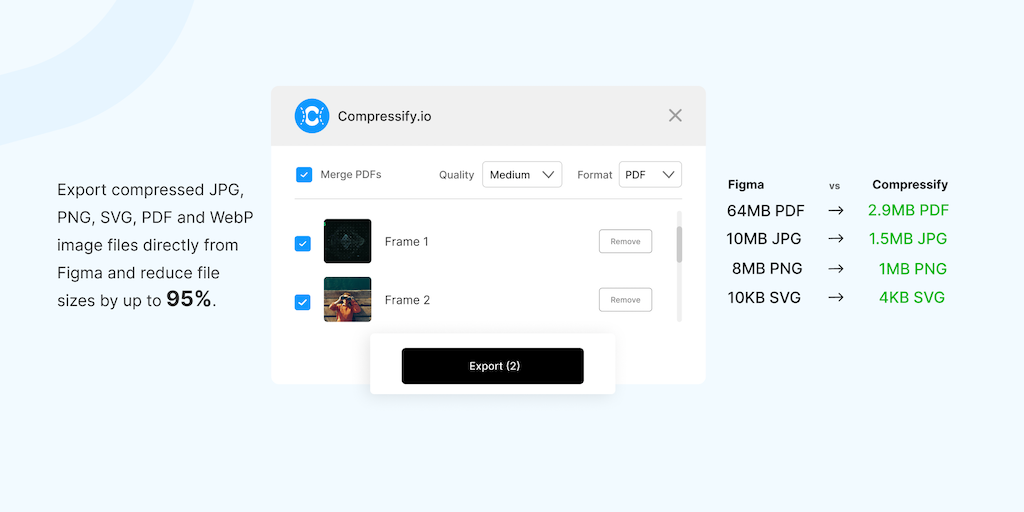Click the 1.5MB JPG green value
1024x512 pixels.
908,239
